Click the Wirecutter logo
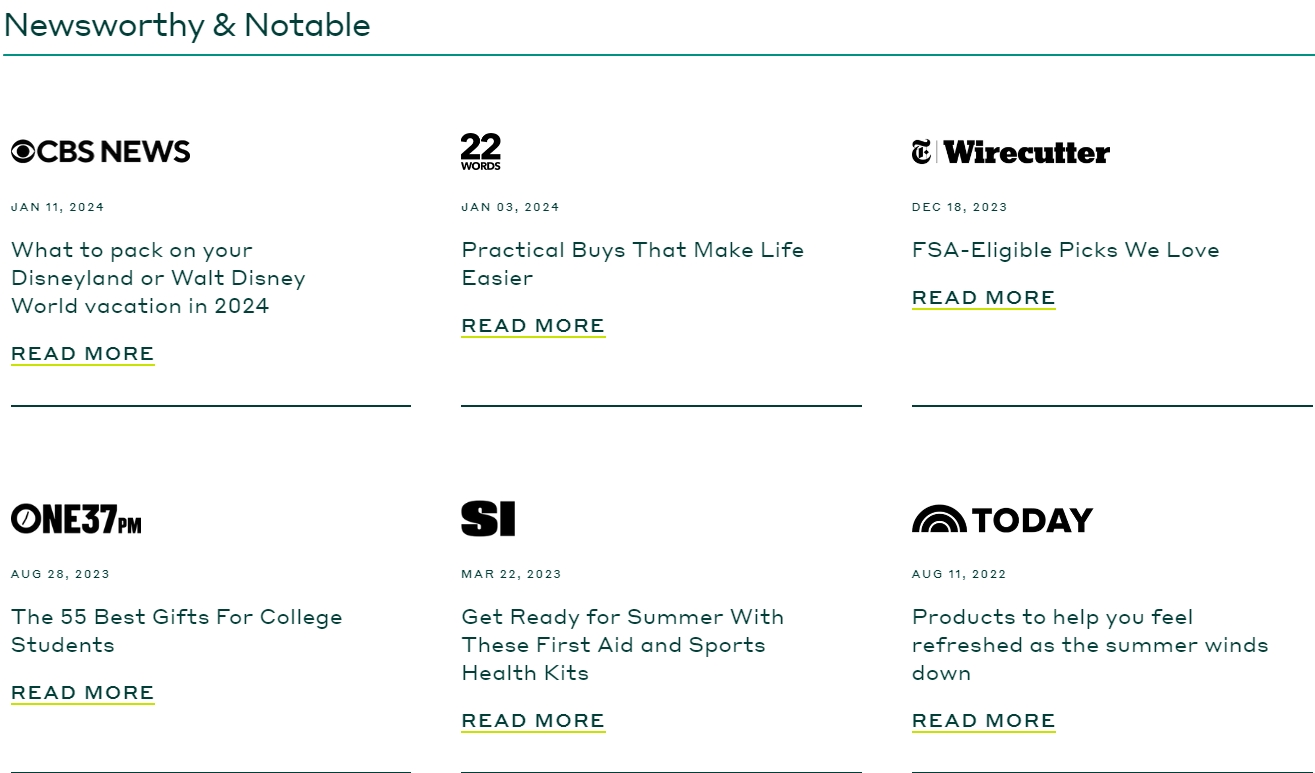 pyautogui.click(x=1010, y=152)
